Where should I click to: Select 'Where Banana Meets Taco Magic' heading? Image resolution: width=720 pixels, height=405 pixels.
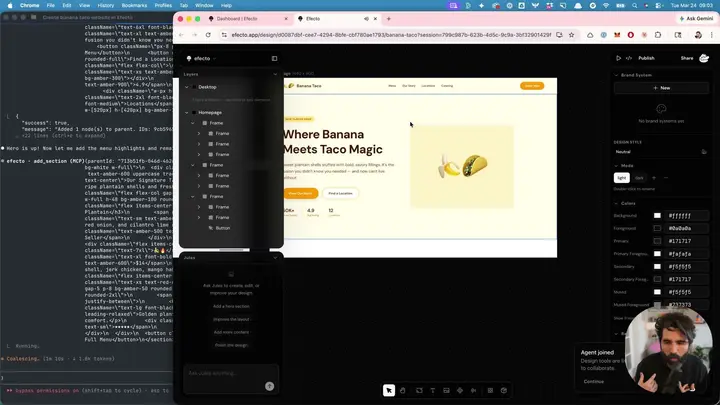tap(332, 142)
